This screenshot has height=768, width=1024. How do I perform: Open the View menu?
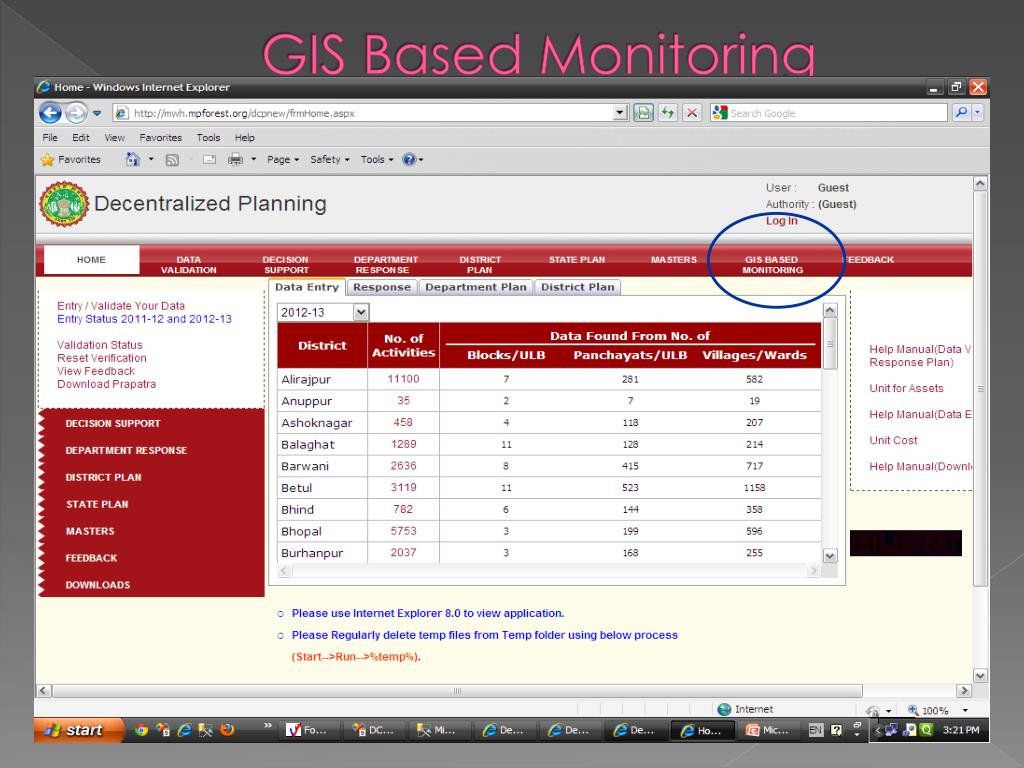point(114,138)
